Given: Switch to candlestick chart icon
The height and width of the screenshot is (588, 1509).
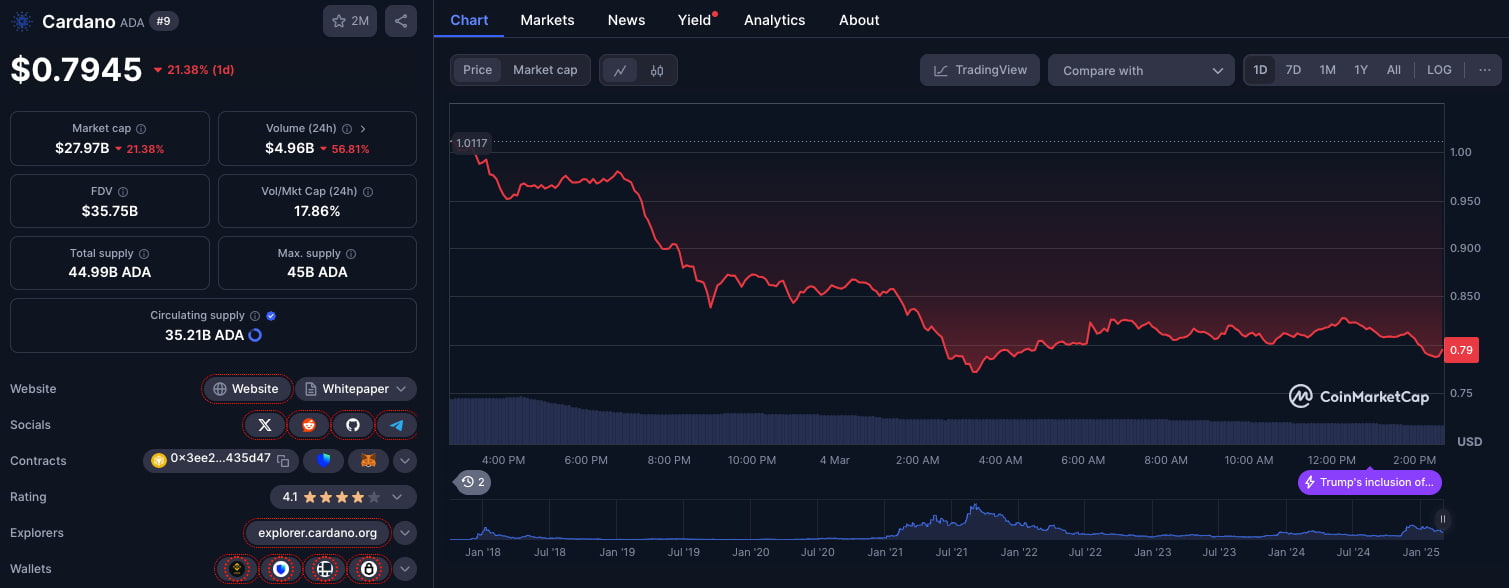Looking at the screenshot, I should click(x=657, y=70).
